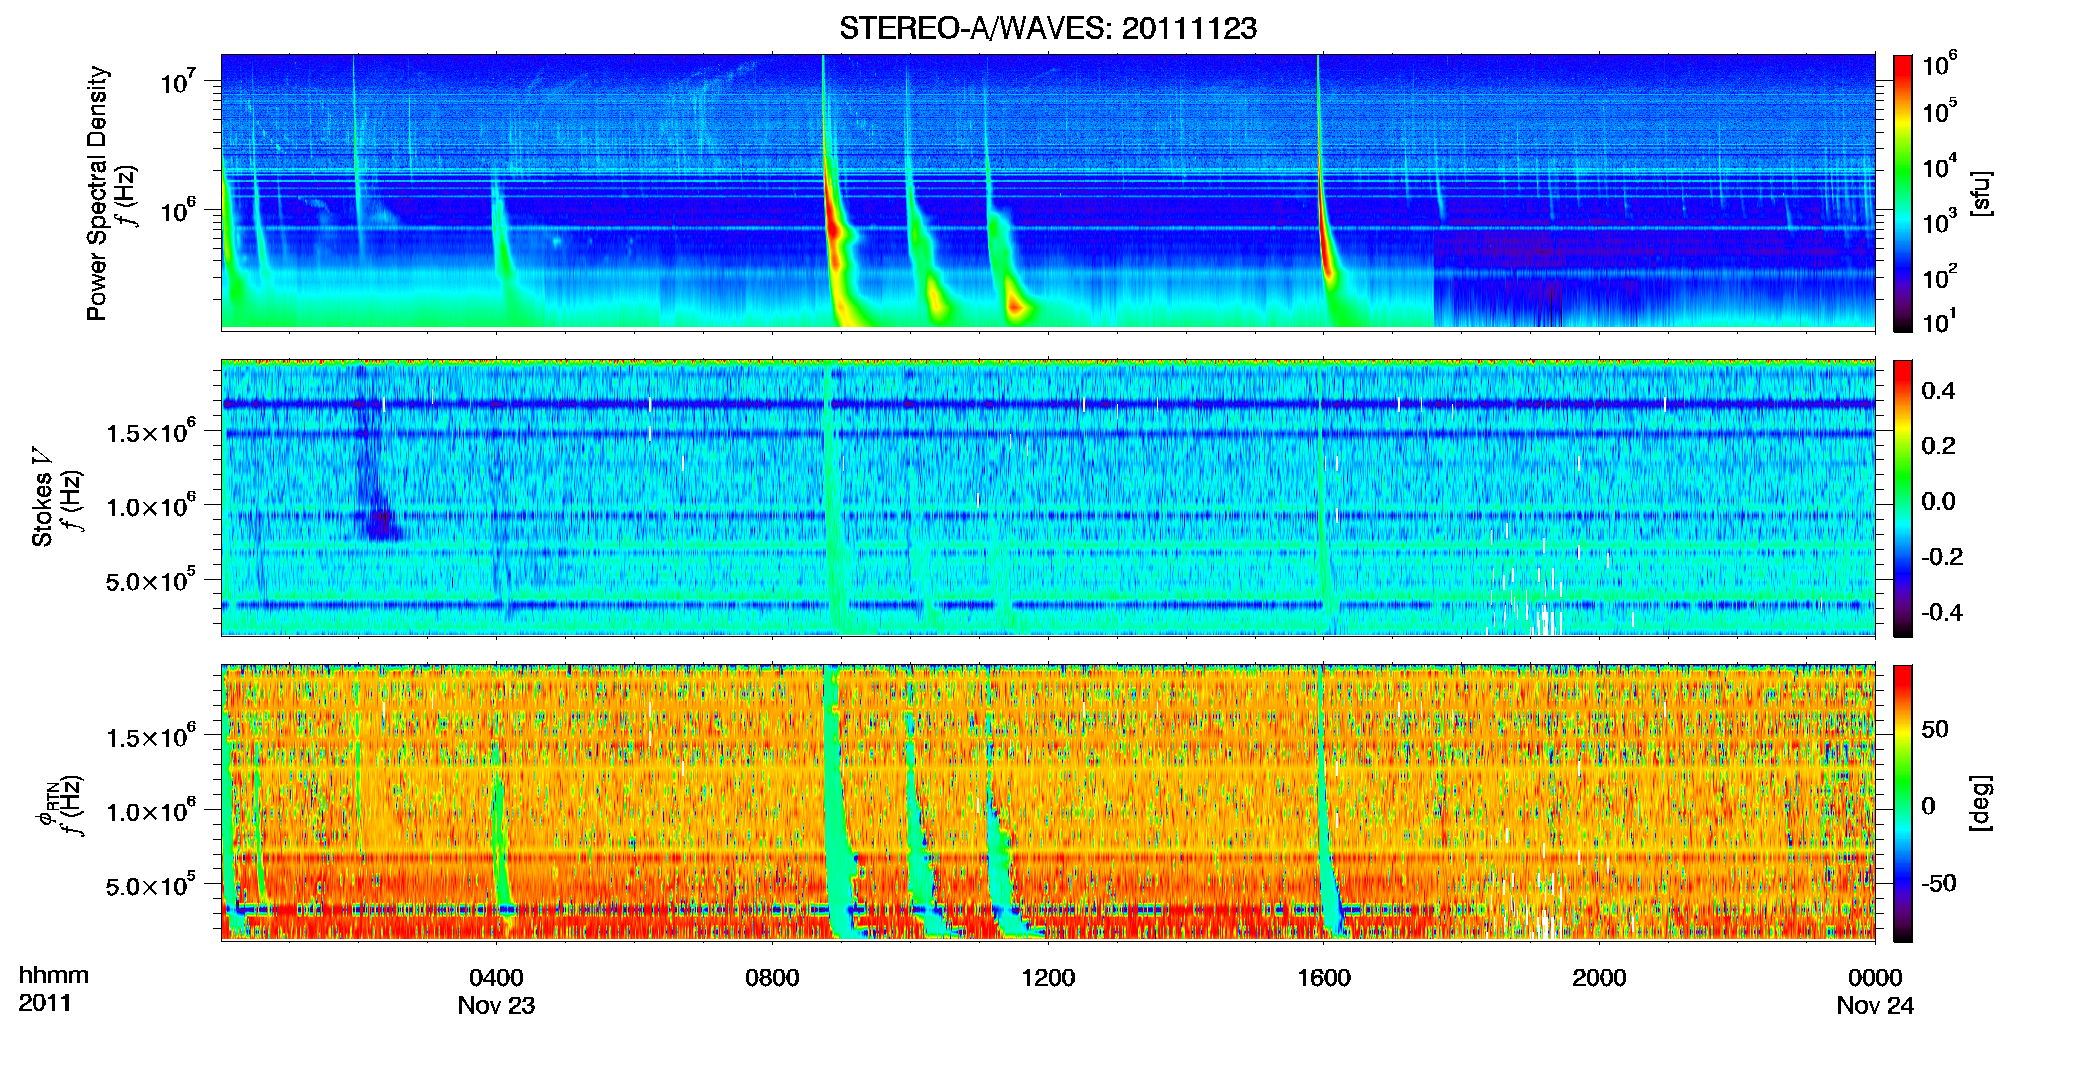Click the 0800 time tick label
The height and width of the screenshot is (1080, 2096).
tap(772, 978)
